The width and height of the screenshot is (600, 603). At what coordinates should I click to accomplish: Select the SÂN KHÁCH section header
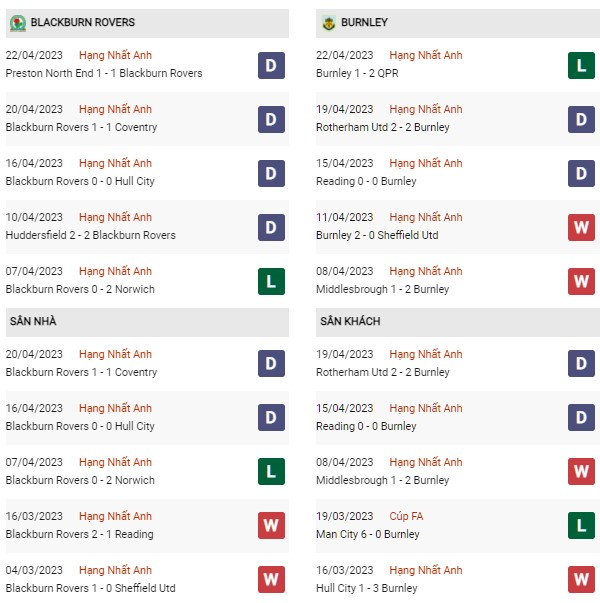458,322
